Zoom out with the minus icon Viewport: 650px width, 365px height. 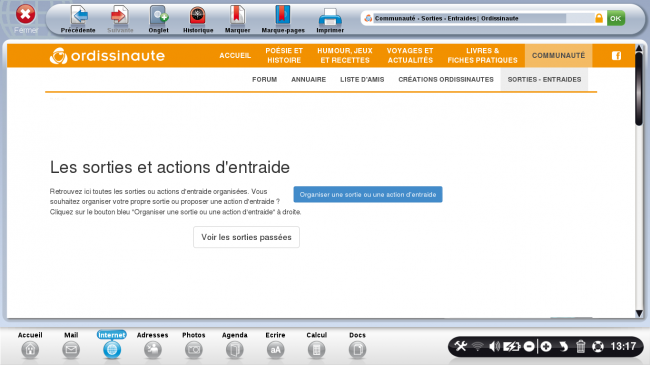(529, 346)
